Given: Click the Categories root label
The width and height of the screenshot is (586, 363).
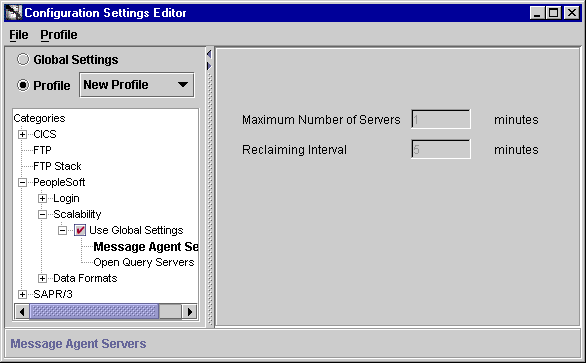Looking at the screenshot, I should tap(39, 118).
